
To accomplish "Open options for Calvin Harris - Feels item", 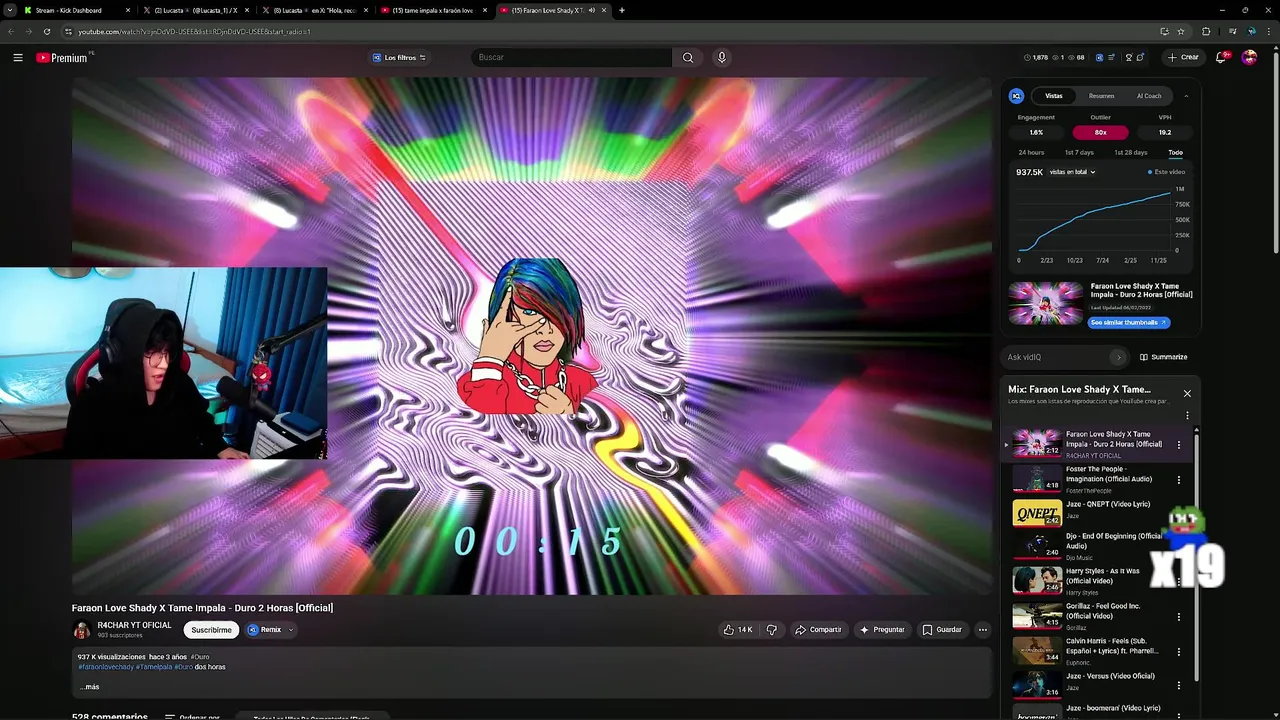I will click(x=1179, y=651).
